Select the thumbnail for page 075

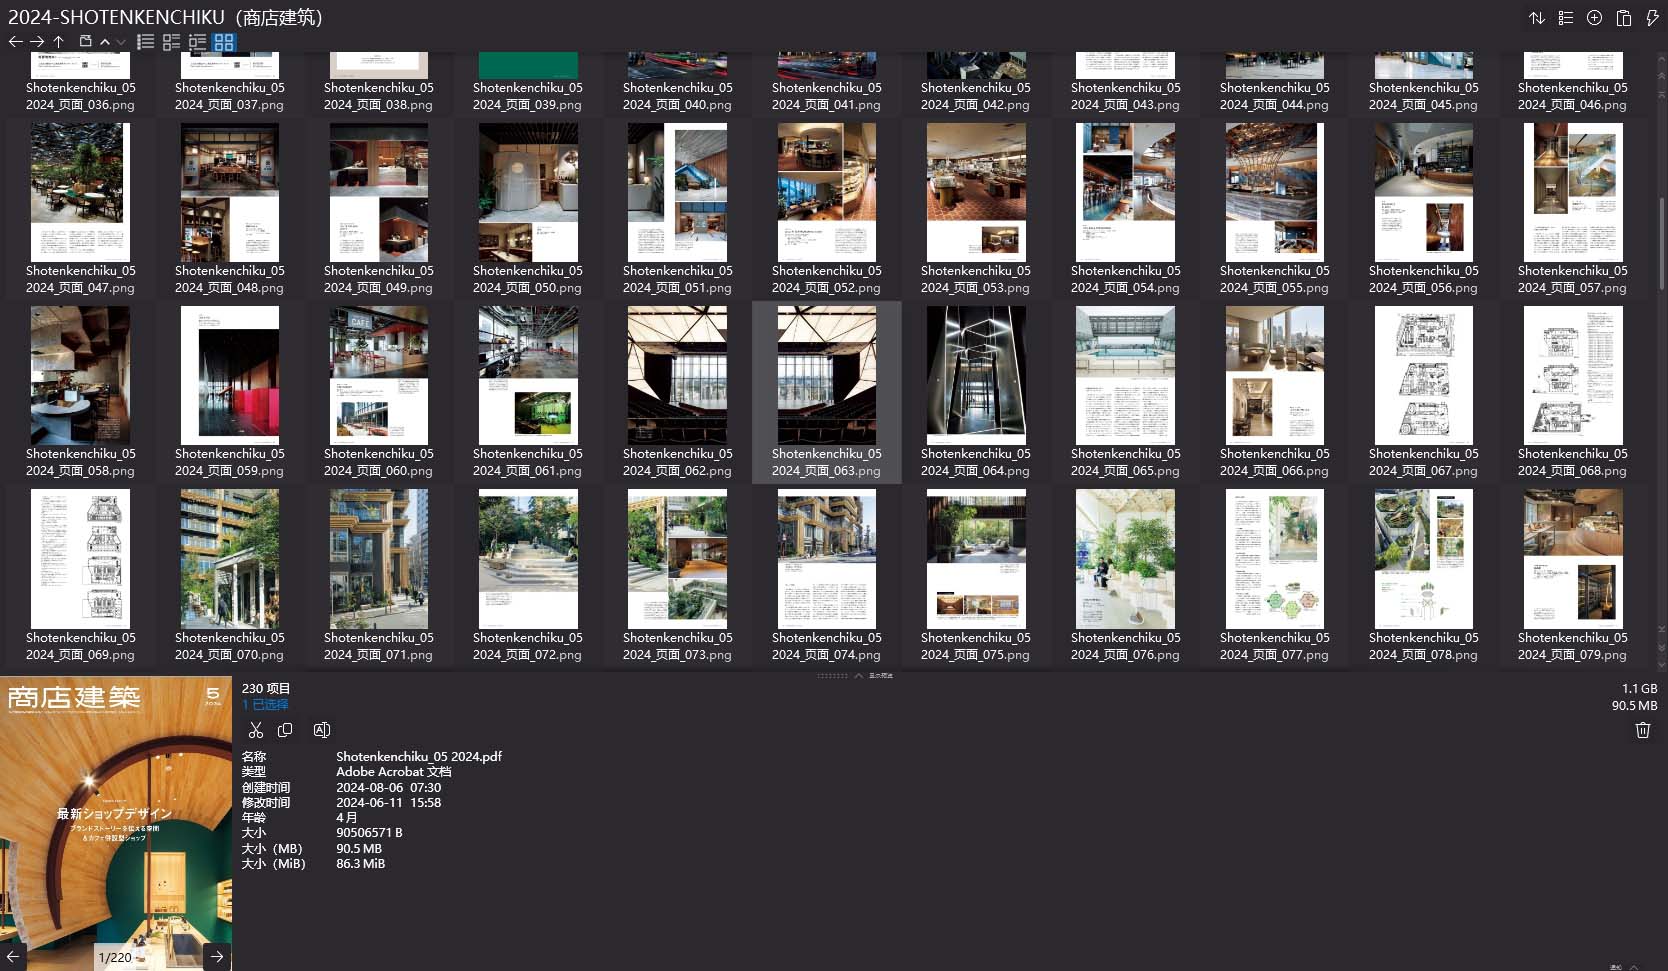click(976, 559)
